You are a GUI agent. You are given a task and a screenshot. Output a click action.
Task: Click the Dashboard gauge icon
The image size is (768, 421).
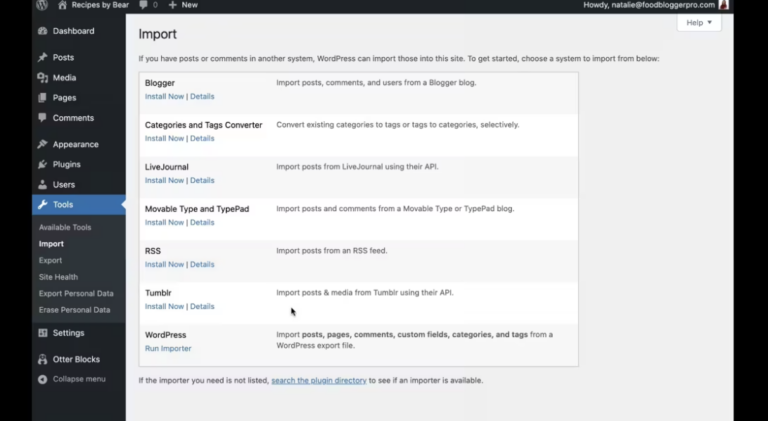(x=43, y=31)
